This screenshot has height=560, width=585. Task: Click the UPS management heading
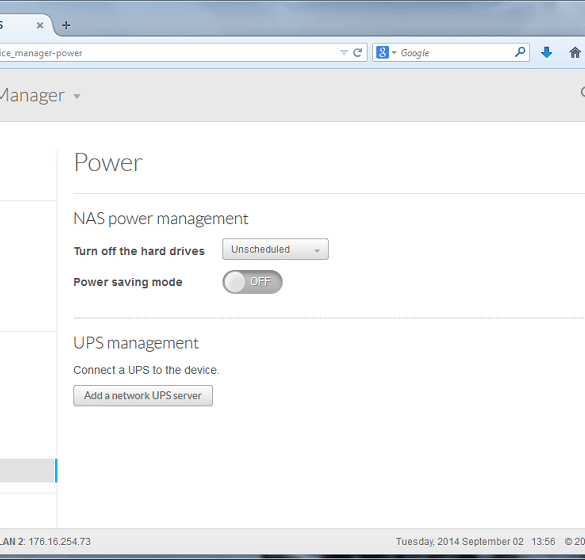coord(136,343)
